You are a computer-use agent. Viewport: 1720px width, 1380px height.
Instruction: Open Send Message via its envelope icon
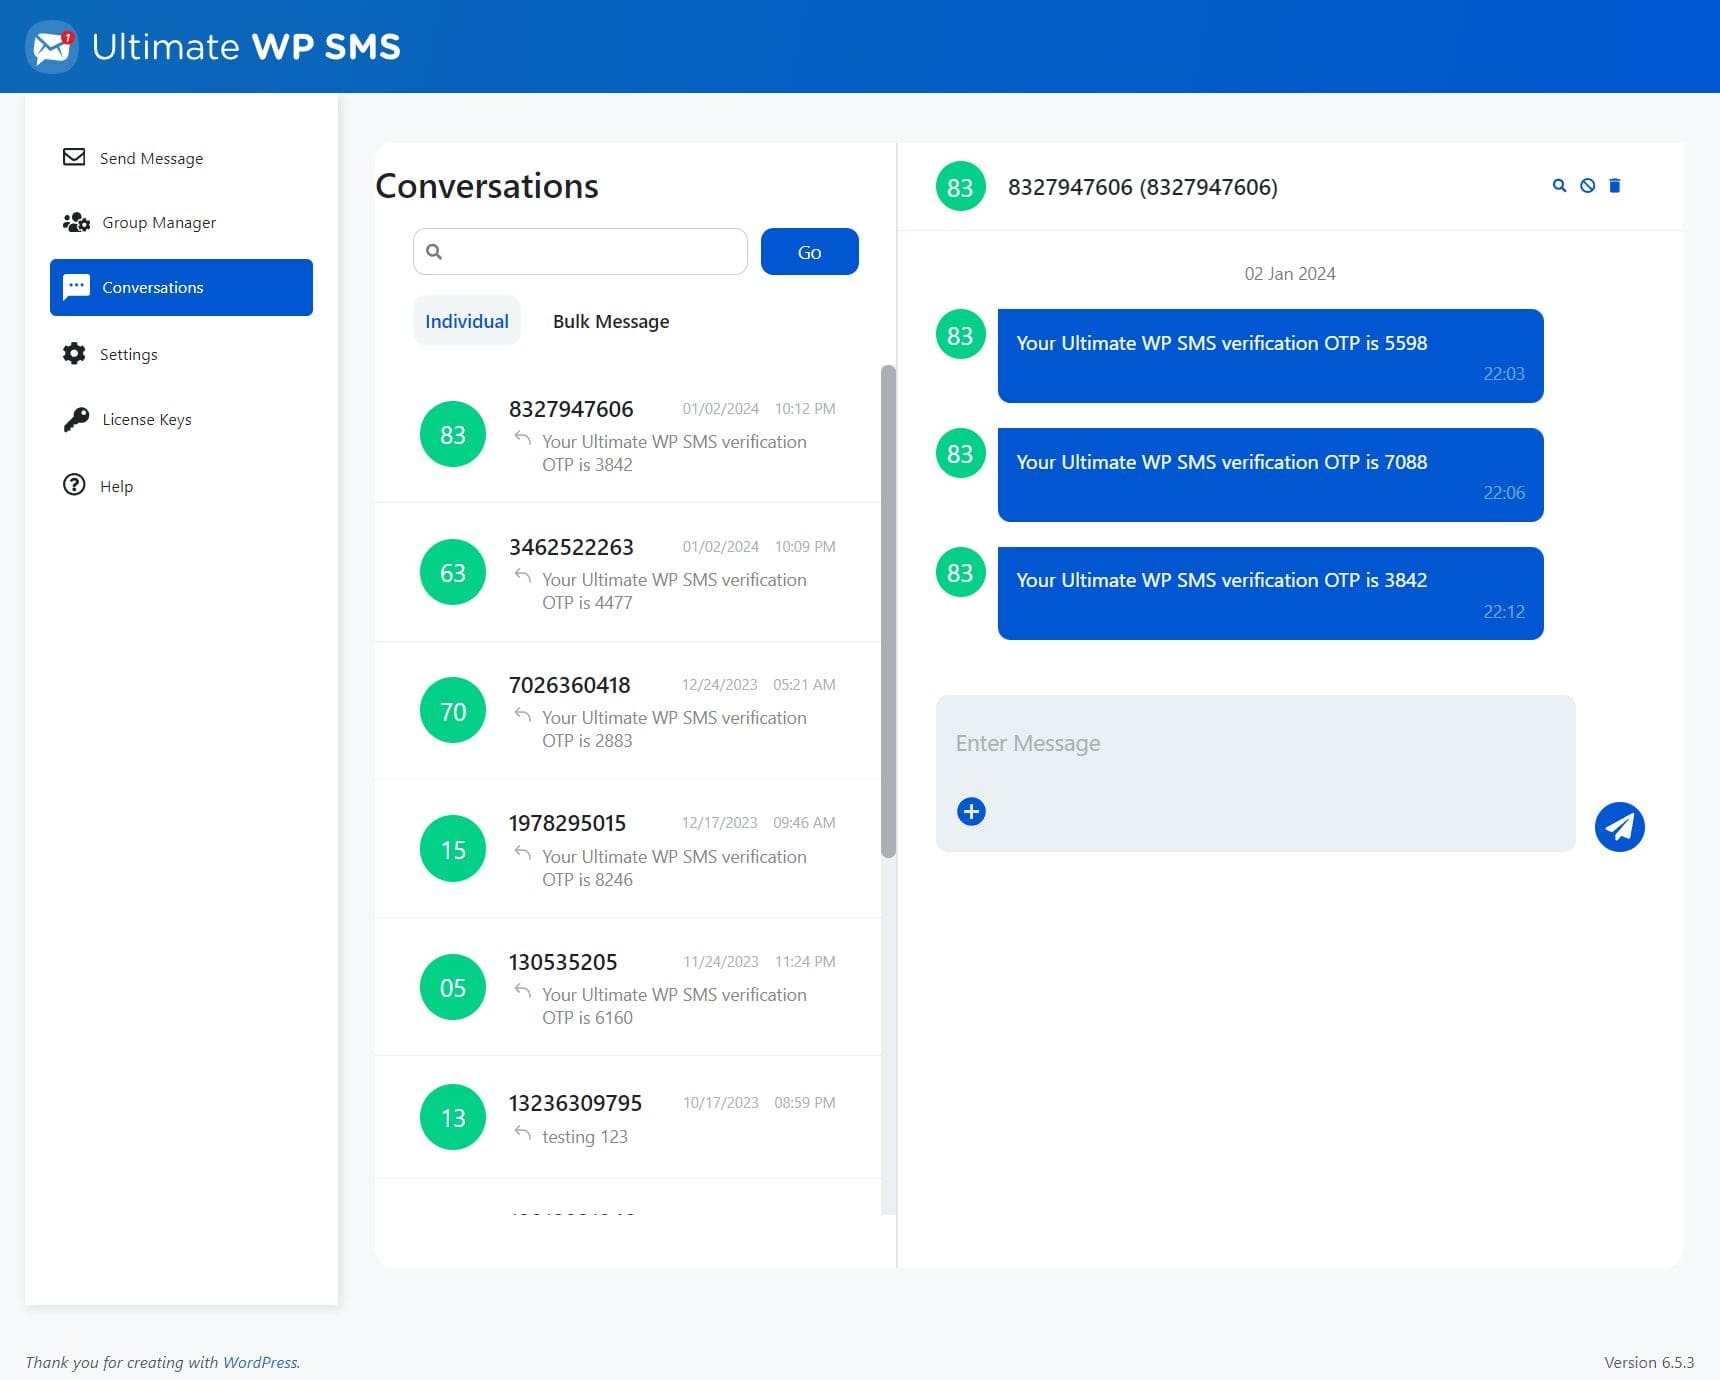click(x=74, y=157)
